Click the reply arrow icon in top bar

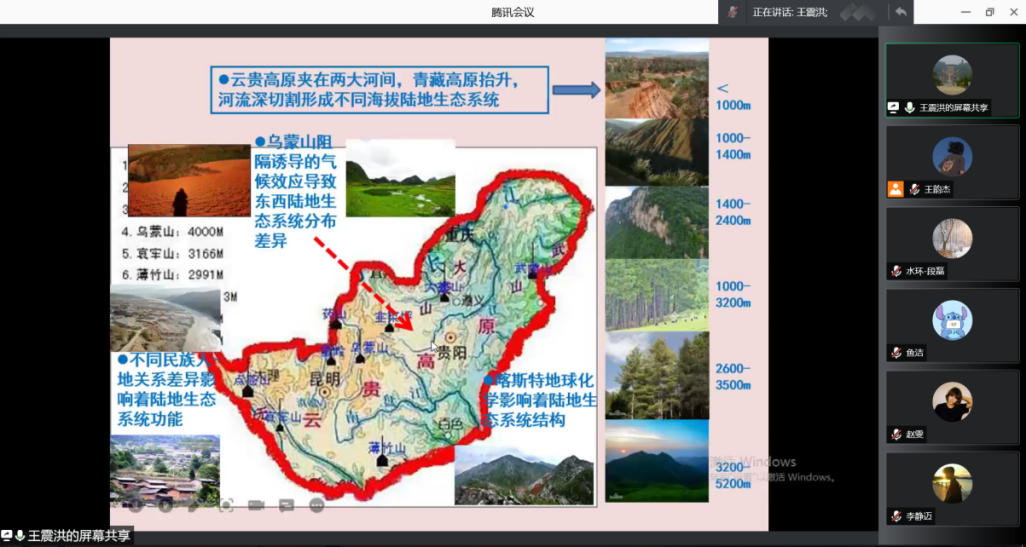point(901,12)
